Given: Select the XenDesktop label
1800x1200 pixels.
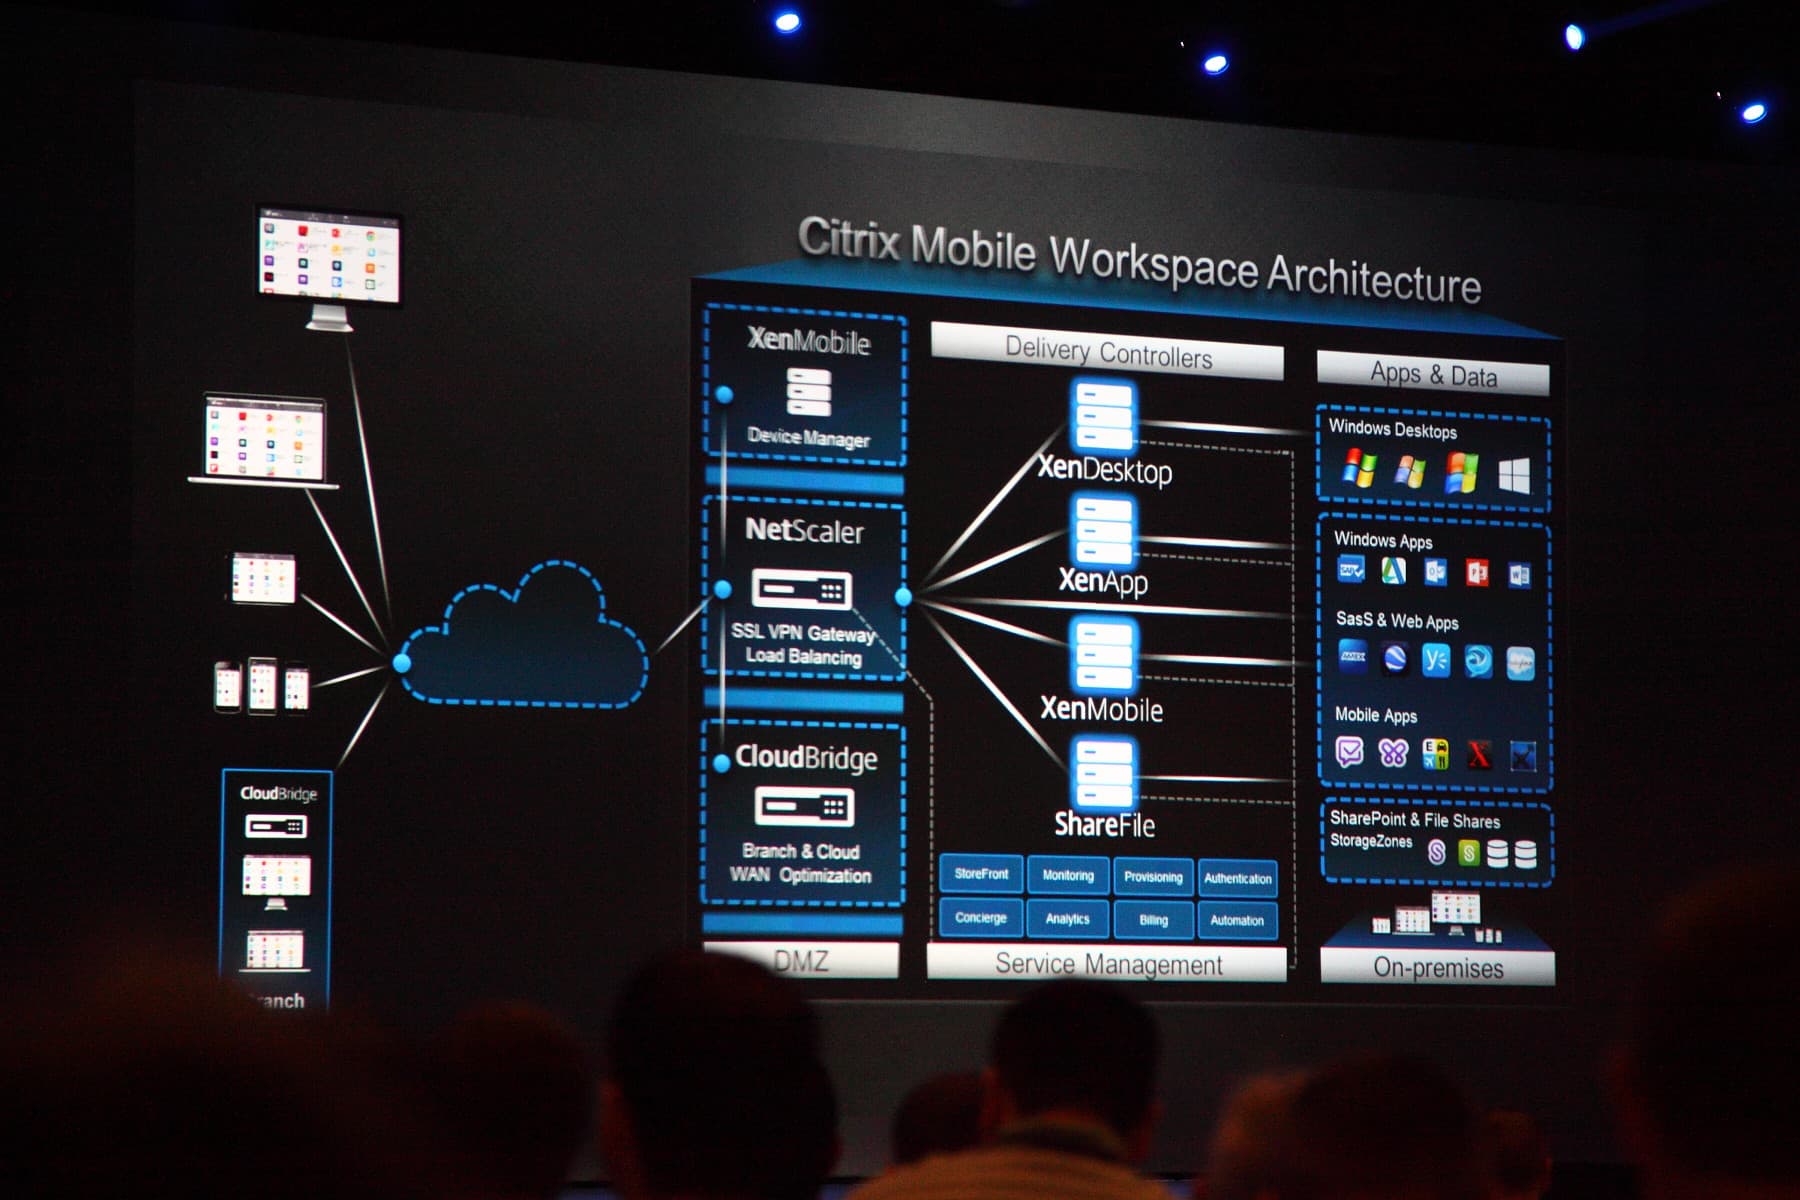Looking at the screenshot, I should click(1105, 469).
